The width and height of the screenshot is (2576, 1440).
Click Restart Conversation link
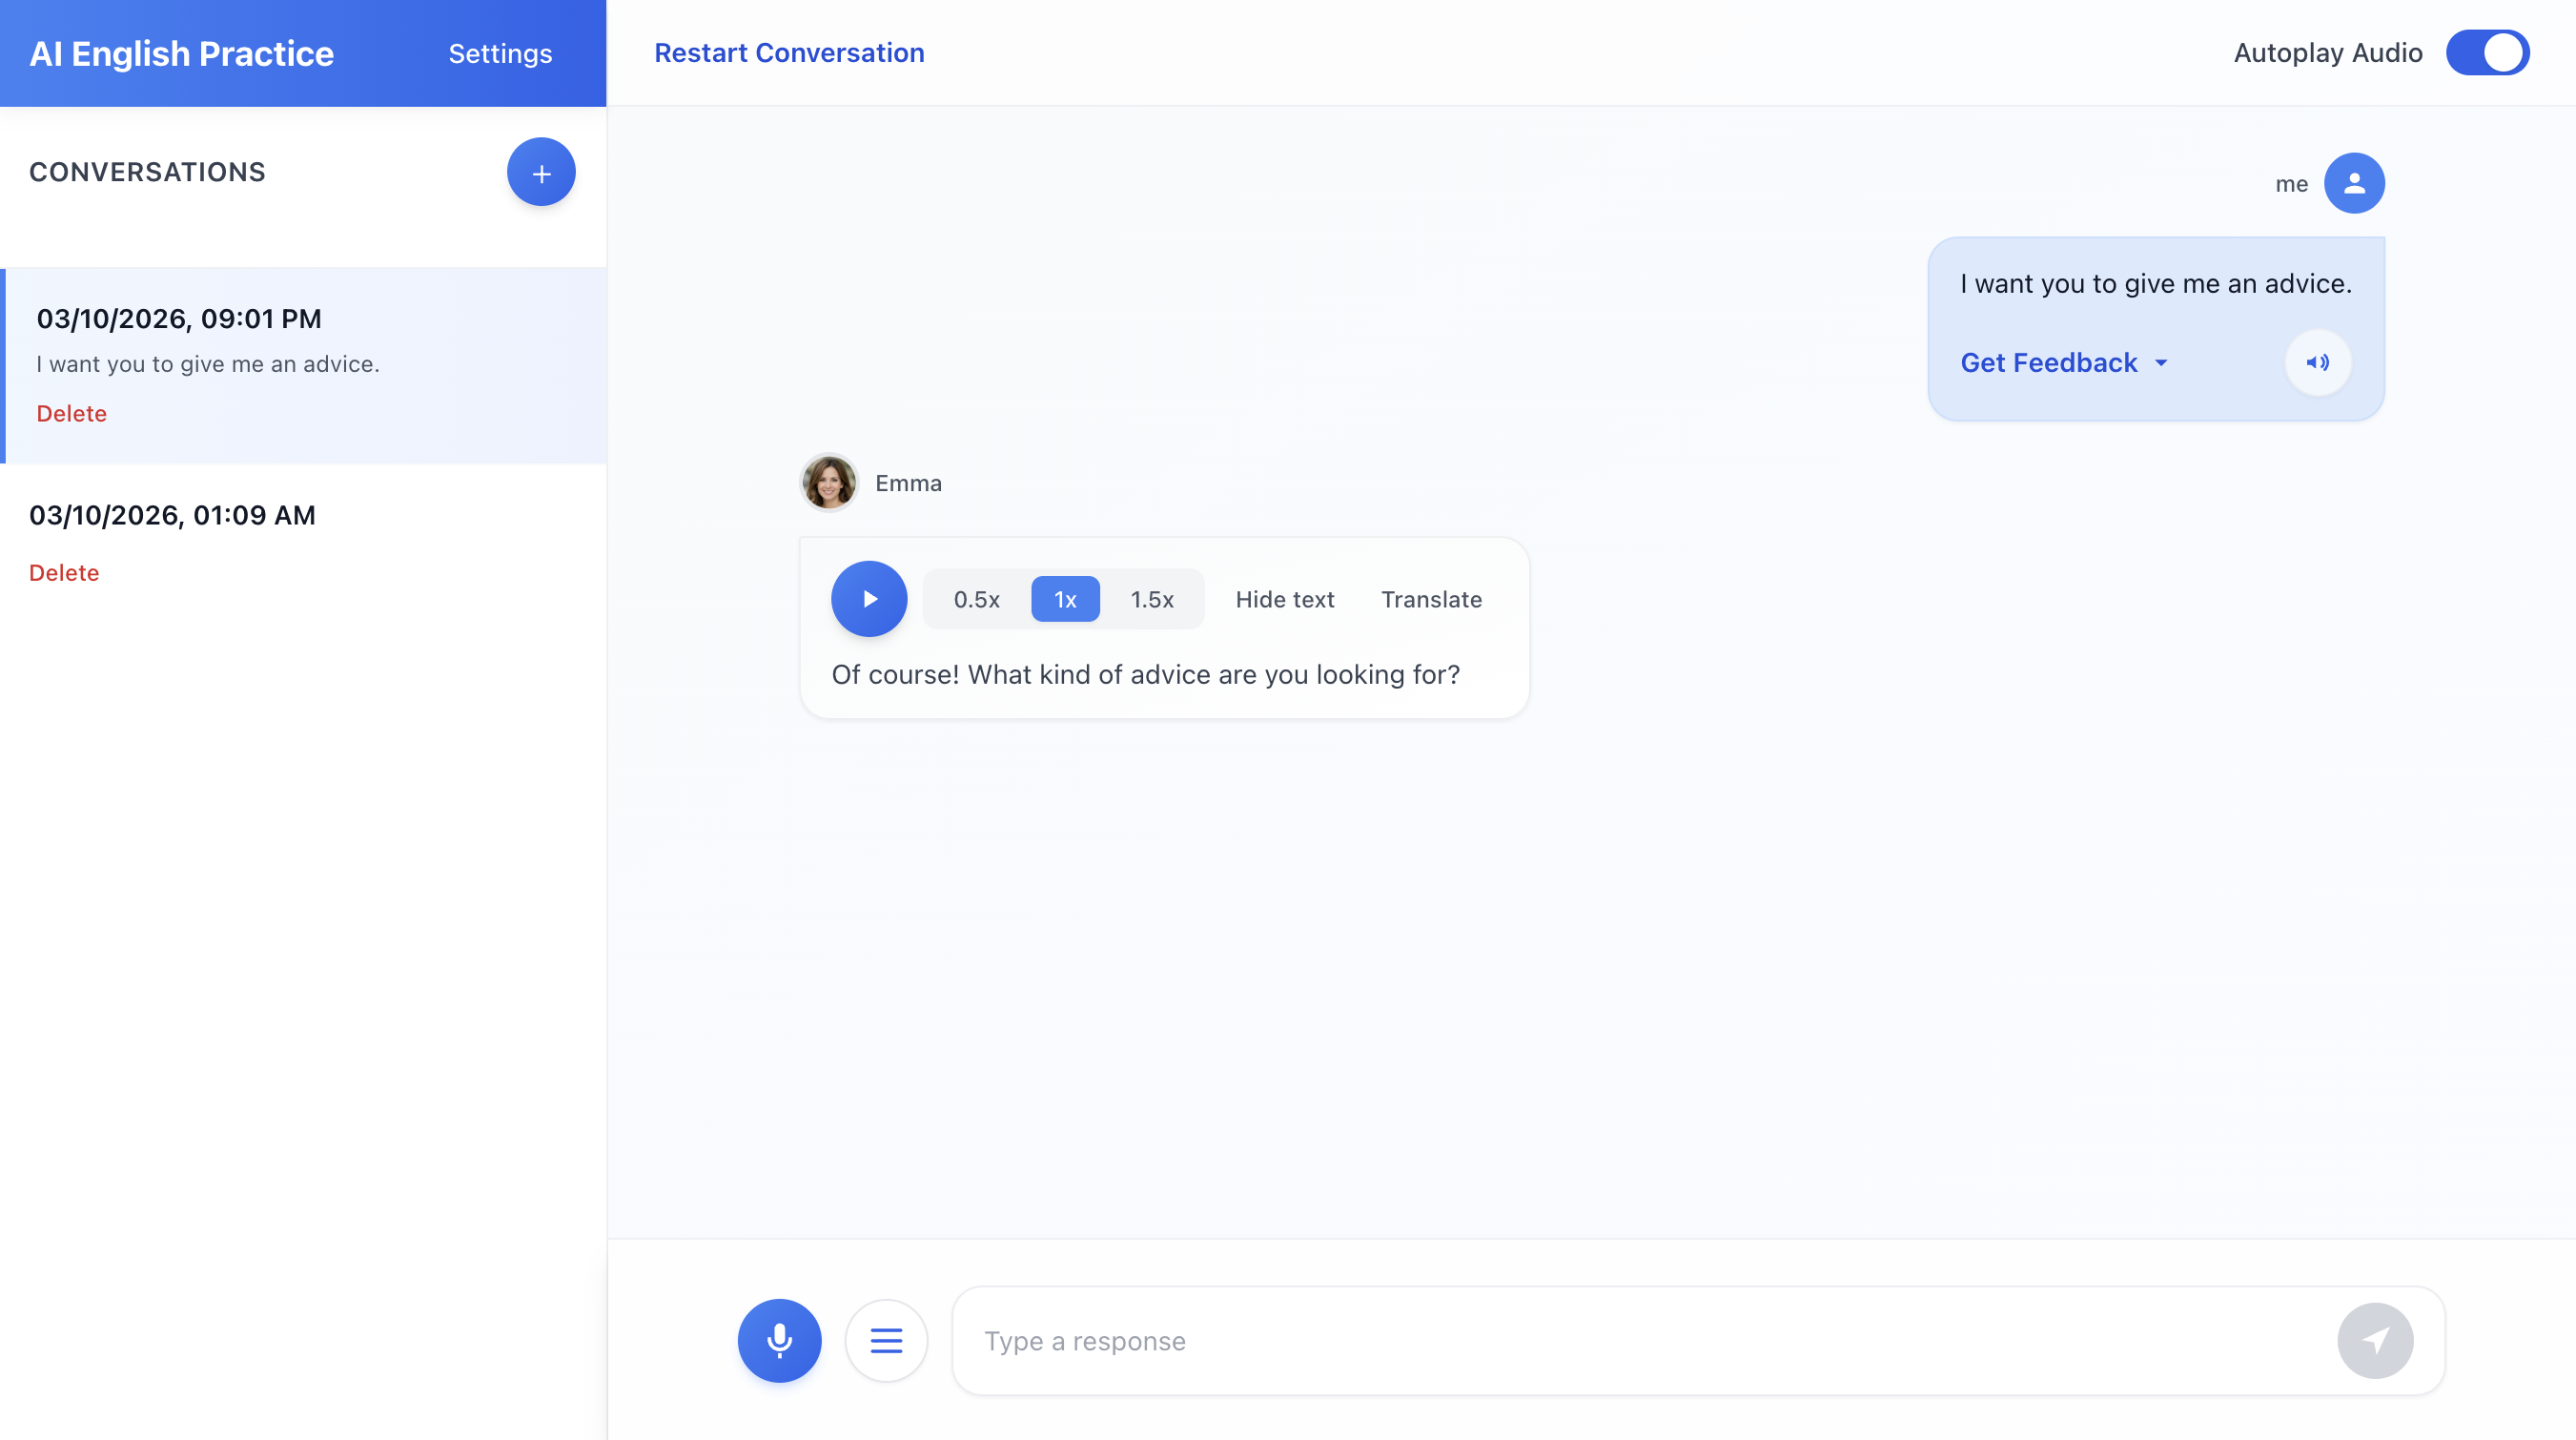[x=789, y=53]
